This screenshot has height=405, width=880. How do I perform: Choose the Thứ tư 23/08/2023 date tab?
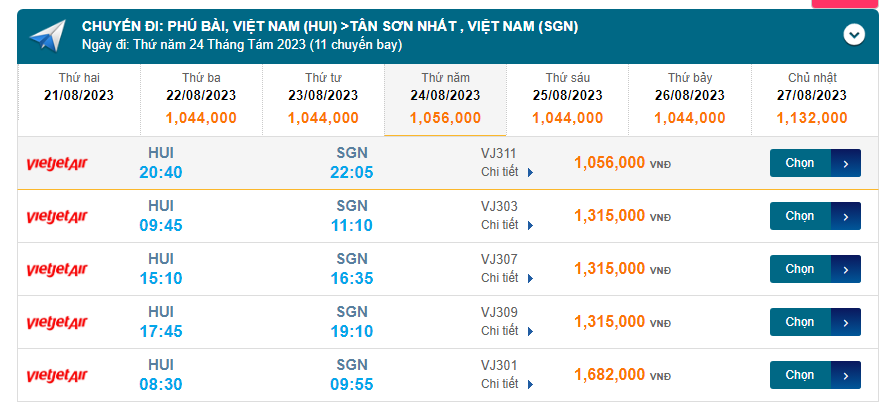(x=323, y=98)
